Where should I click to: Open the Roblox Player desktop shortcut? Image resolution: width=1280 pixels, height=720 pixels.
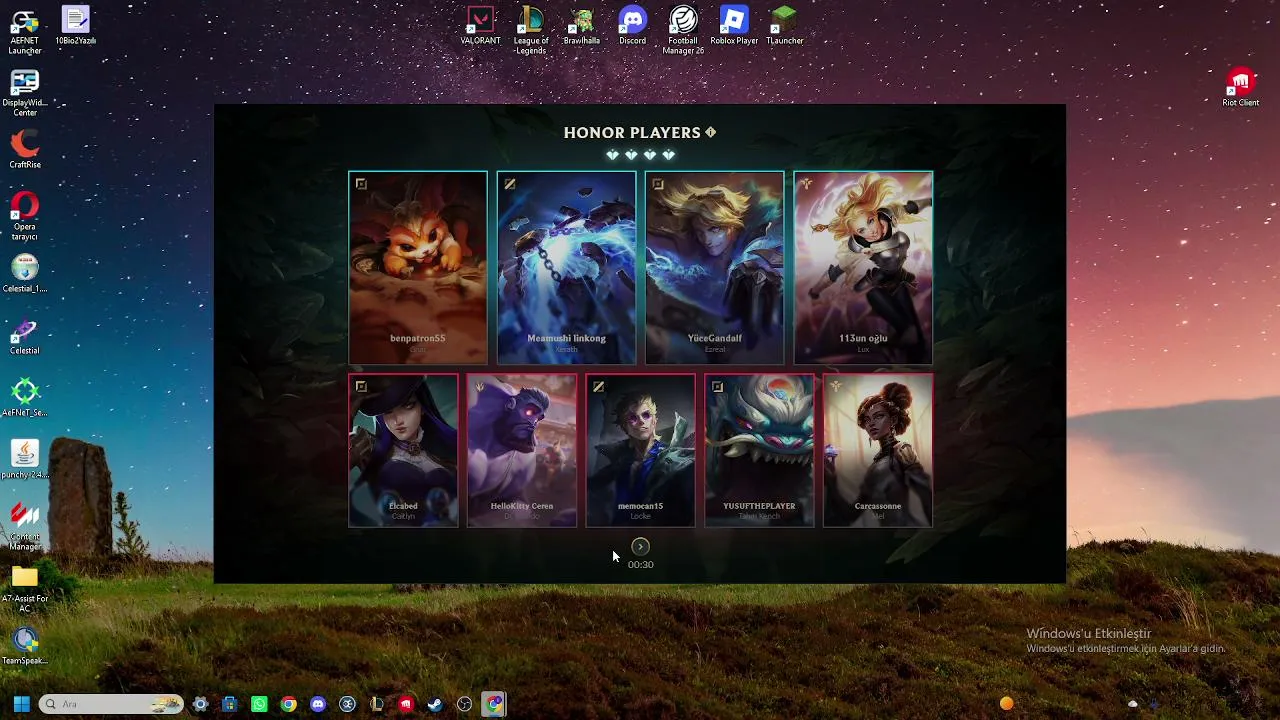tap(734, 26)
